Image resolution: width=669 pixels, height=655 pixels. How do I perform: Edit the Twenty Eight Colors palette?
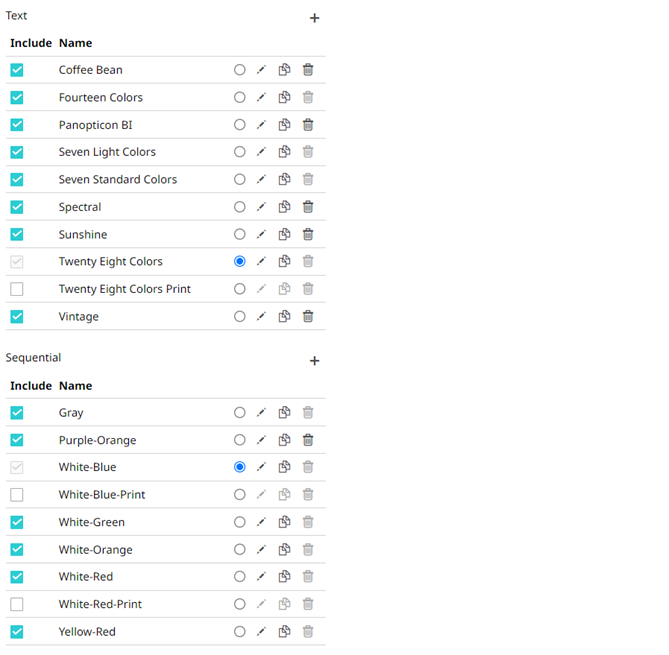tap(261, 261)
